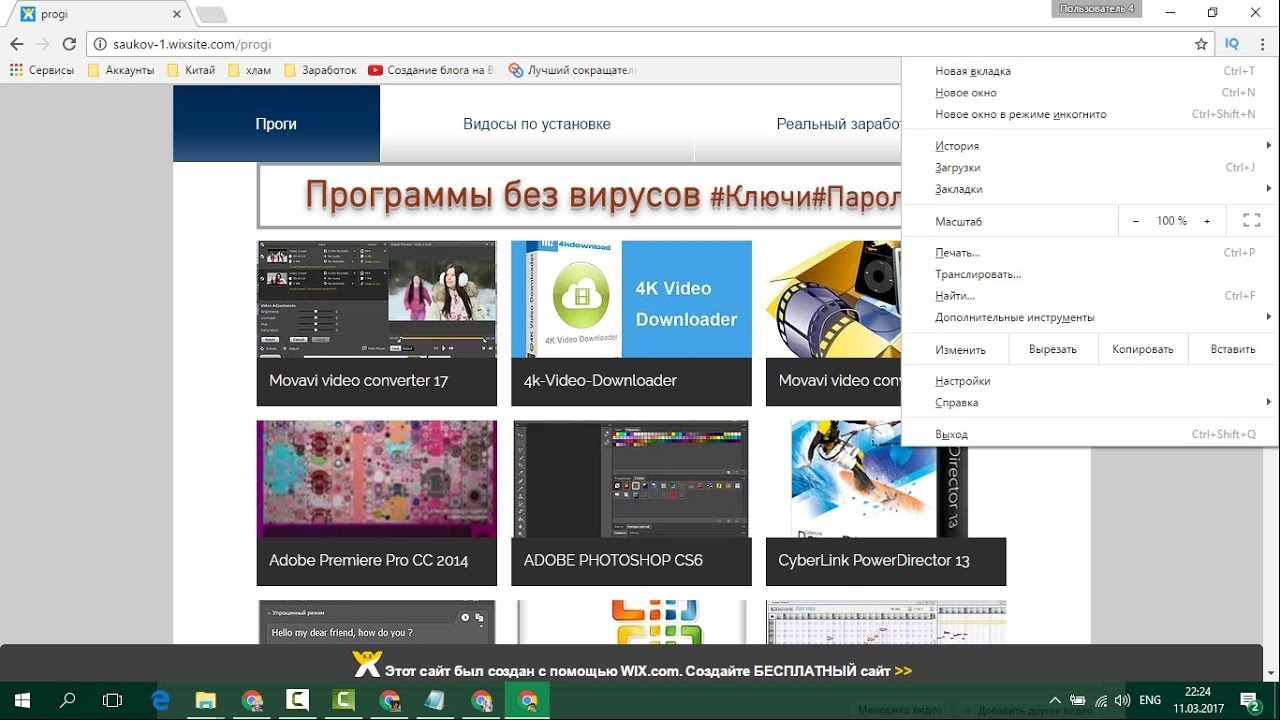The image size is (1280, 720).
Task: Focus the address bar with saukov-1.wixsite.com/progi
Action: 650,44
